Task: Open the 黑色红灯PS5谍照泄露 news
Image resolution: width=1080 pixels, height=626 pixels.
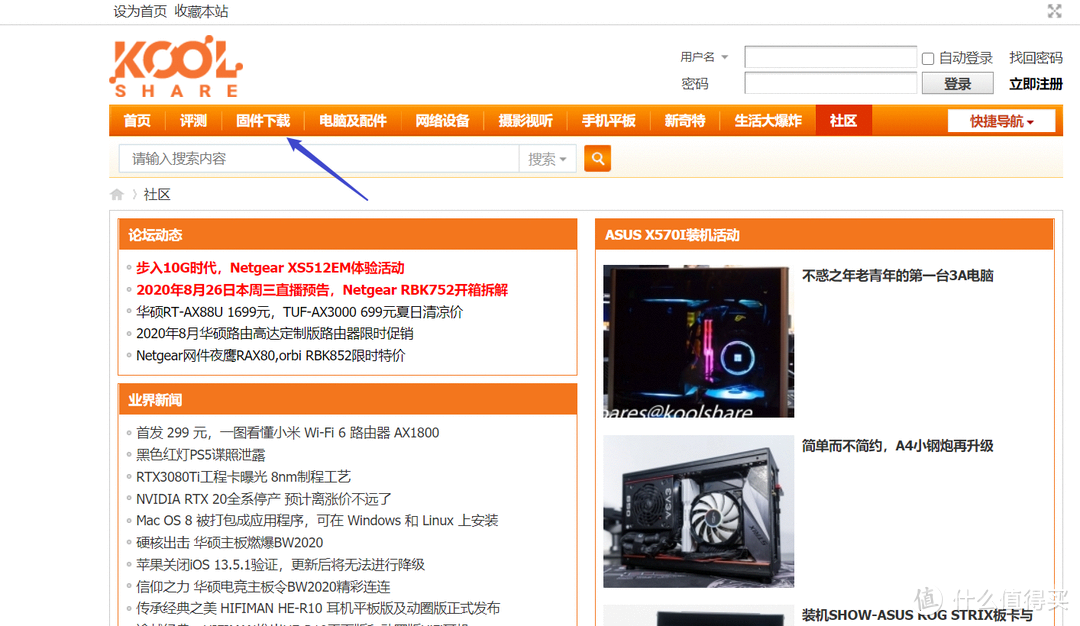Action: 200,455
